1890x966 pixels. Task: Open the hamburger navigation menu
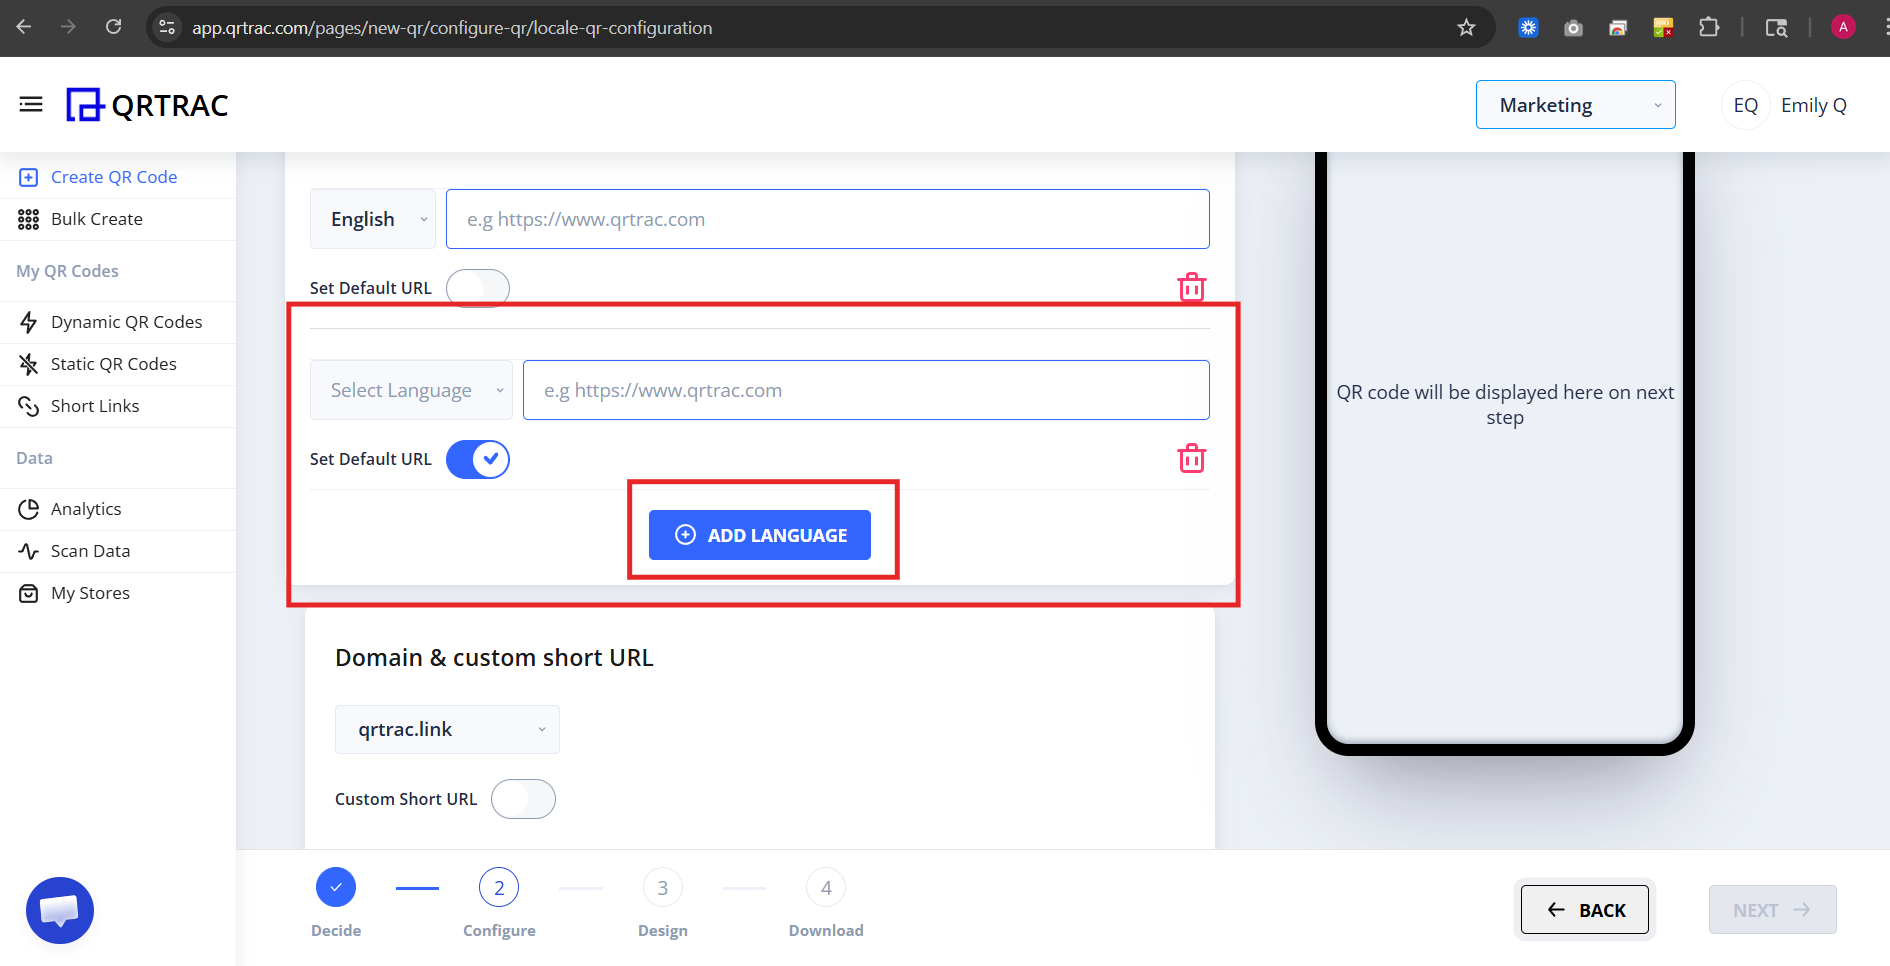tap(30, 104)
